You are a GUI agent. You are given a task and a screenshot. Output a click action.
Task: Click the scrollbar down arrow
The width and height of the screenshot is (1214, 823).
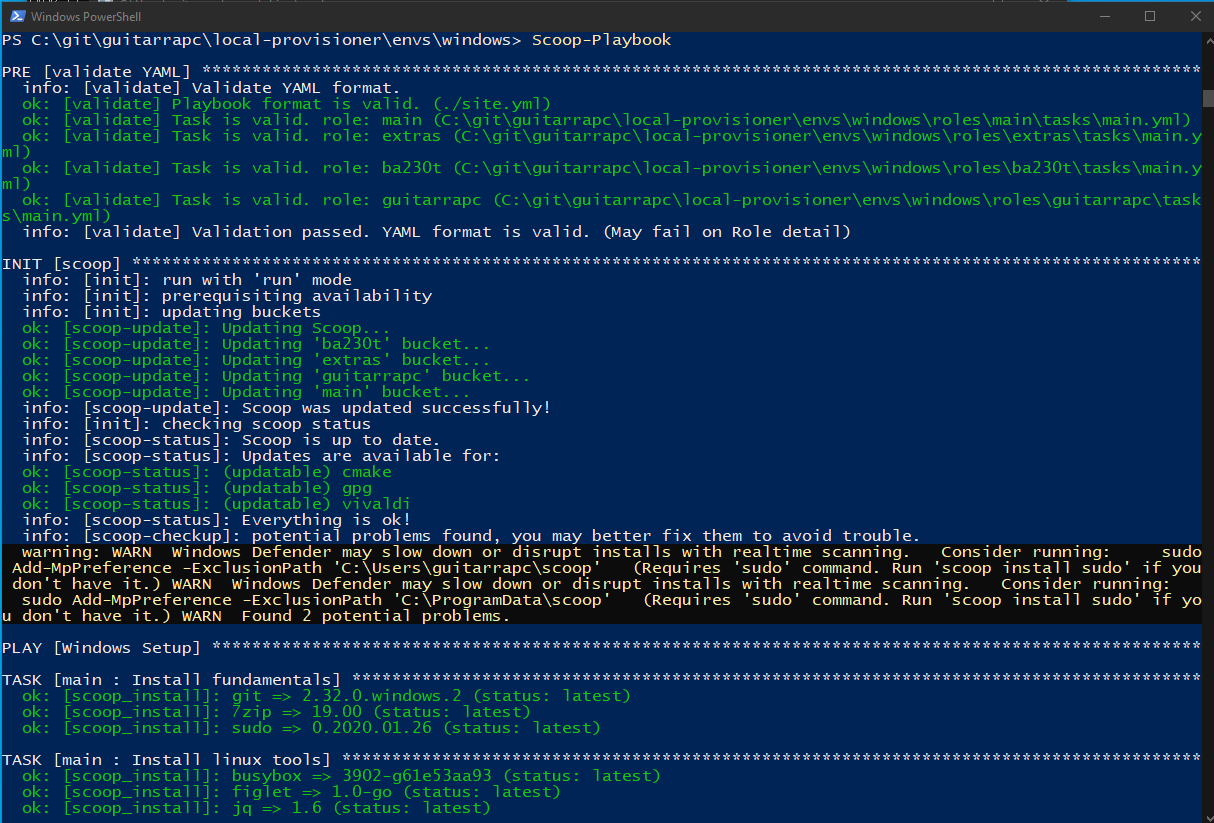1207,815
